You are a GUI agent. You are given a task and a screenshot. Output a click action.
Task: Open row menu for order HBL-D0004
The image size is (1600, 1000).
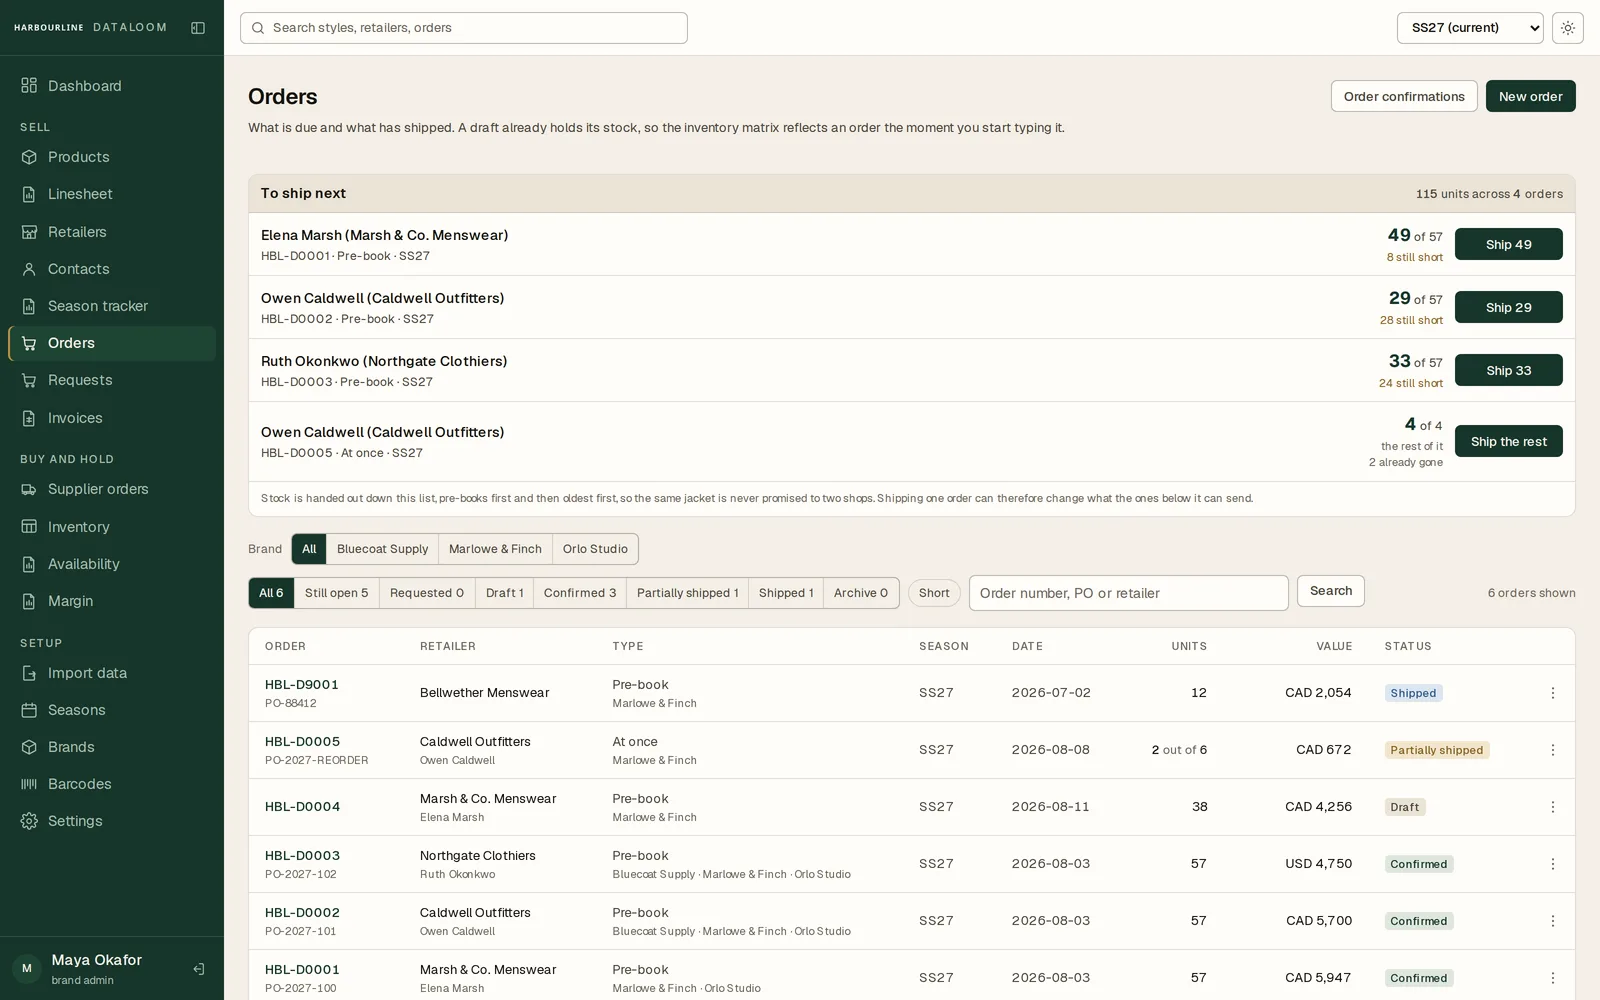click(1552, 807)
